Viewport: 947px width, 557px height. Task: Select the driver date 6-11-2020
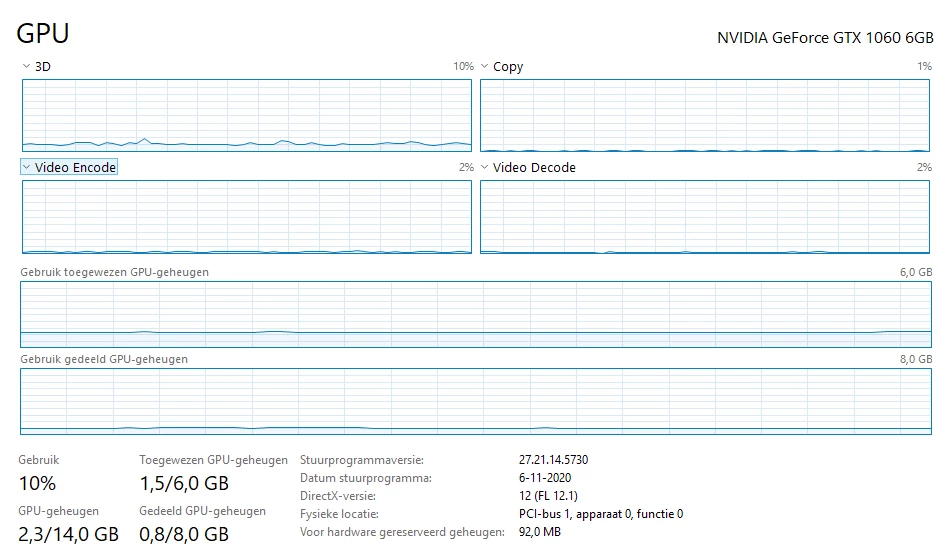[545, 478]
